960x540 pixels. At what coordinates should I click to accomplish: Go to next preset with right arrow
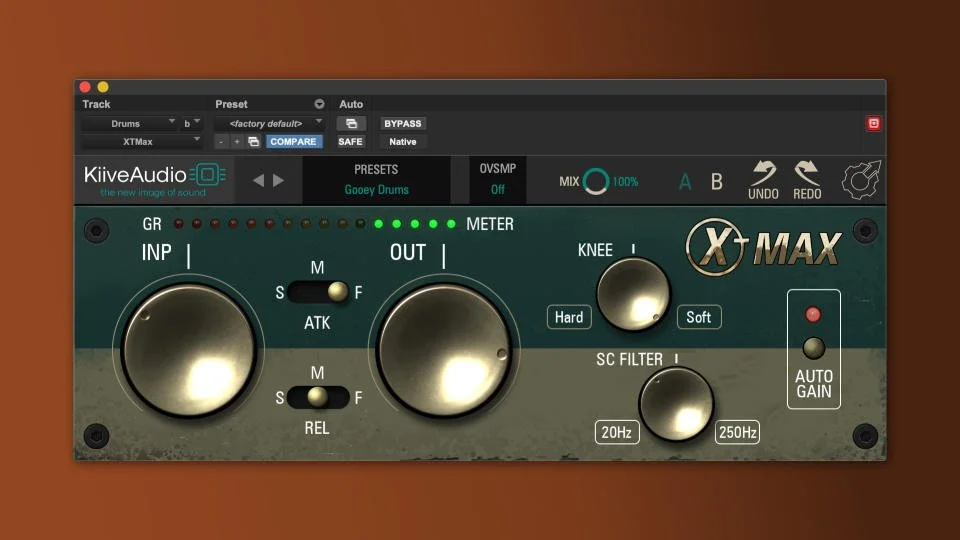point(279,181)
